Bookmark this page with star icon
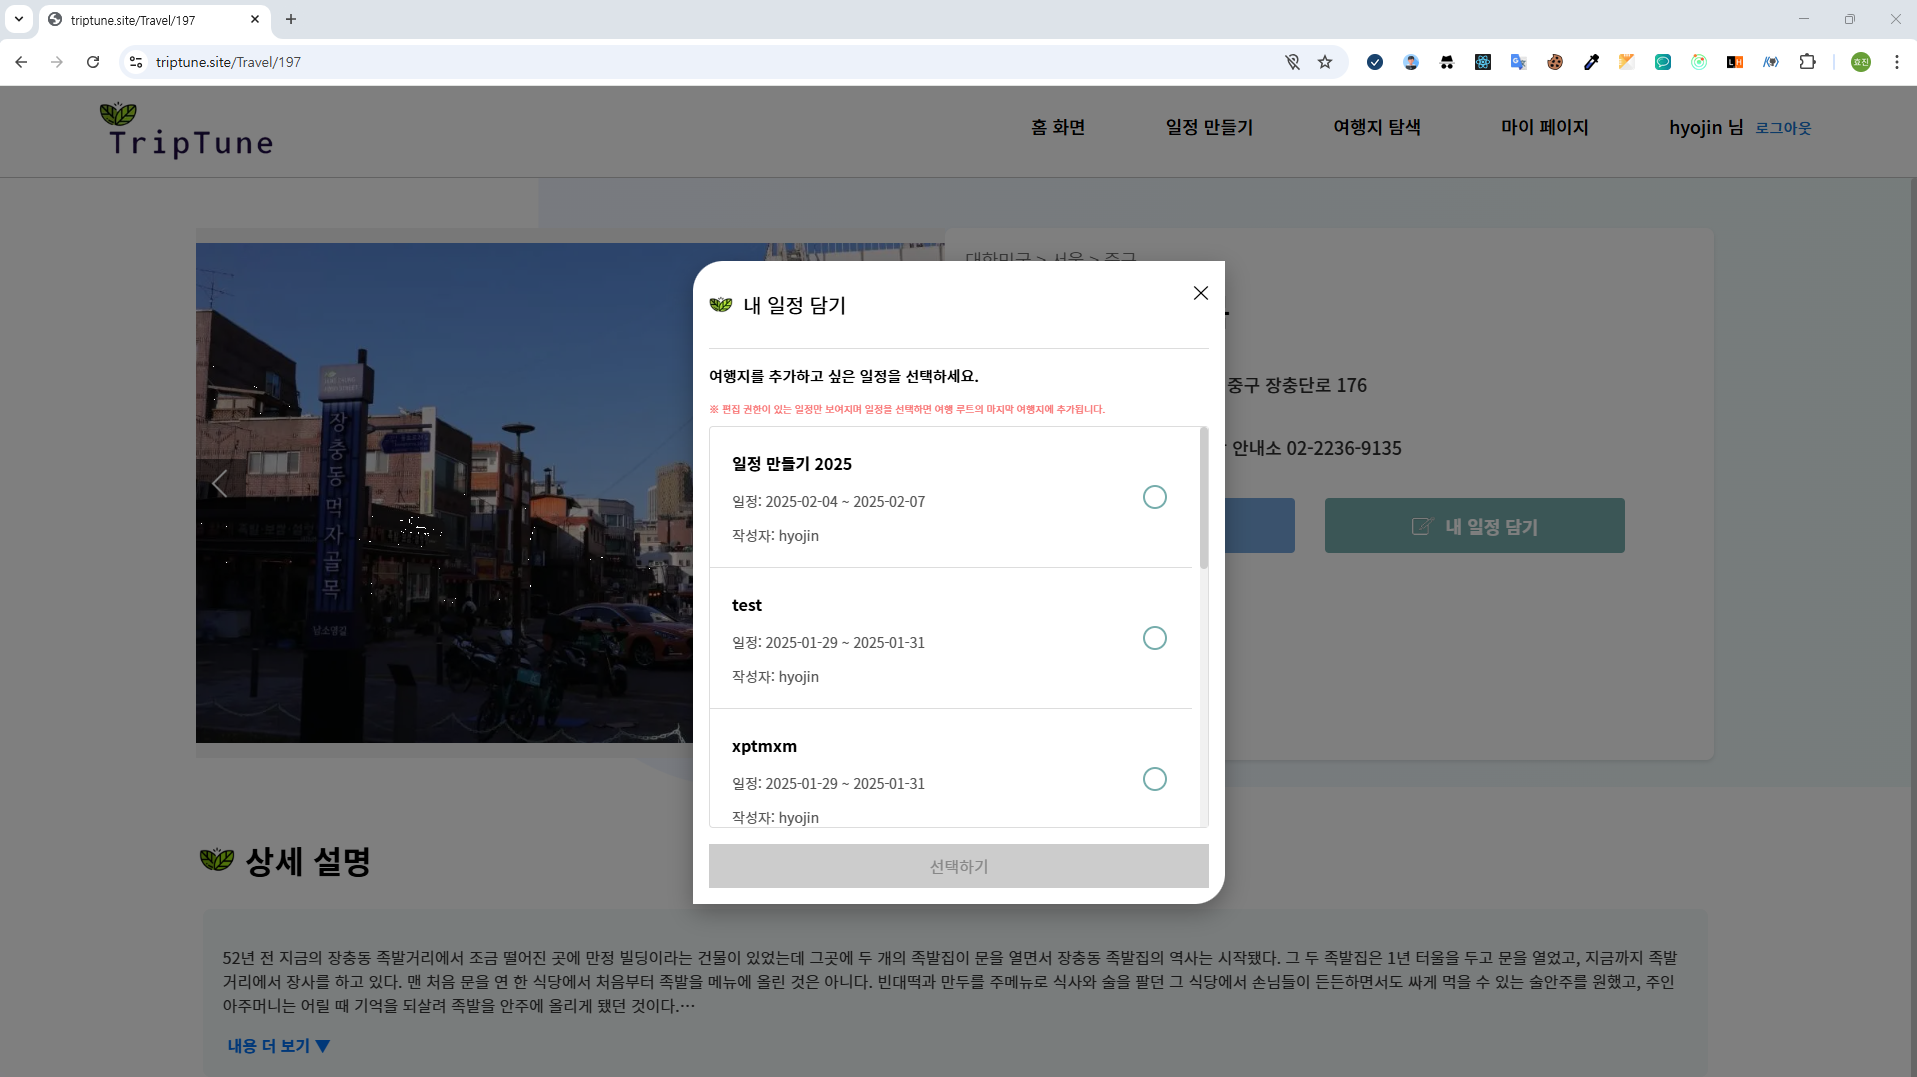Image resolution: width=1917 pixels, height=1077 pixels. 1325,62
